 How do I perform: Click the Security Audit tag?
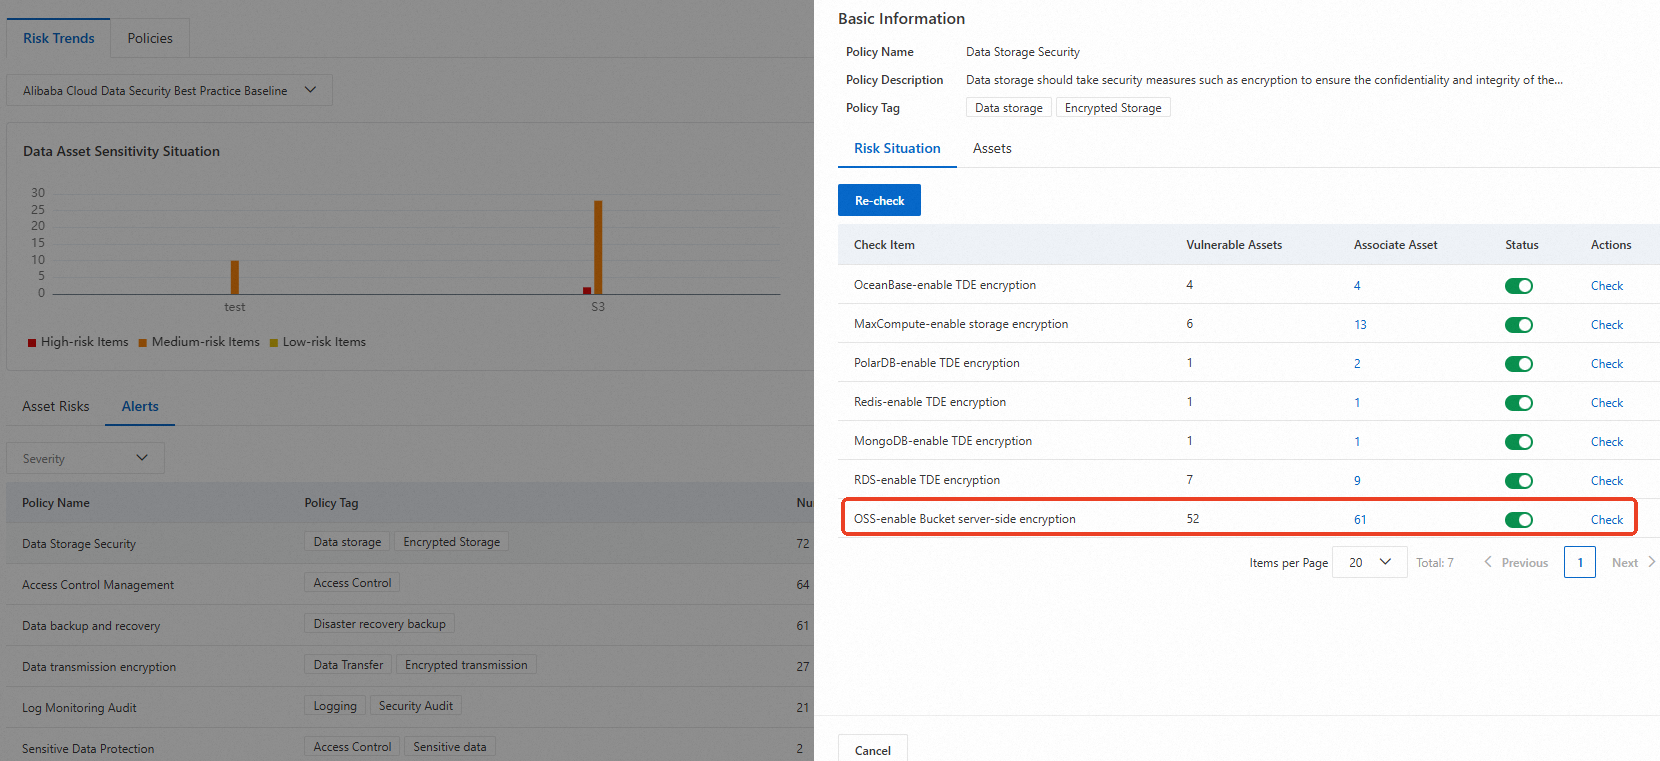[415, 706]
